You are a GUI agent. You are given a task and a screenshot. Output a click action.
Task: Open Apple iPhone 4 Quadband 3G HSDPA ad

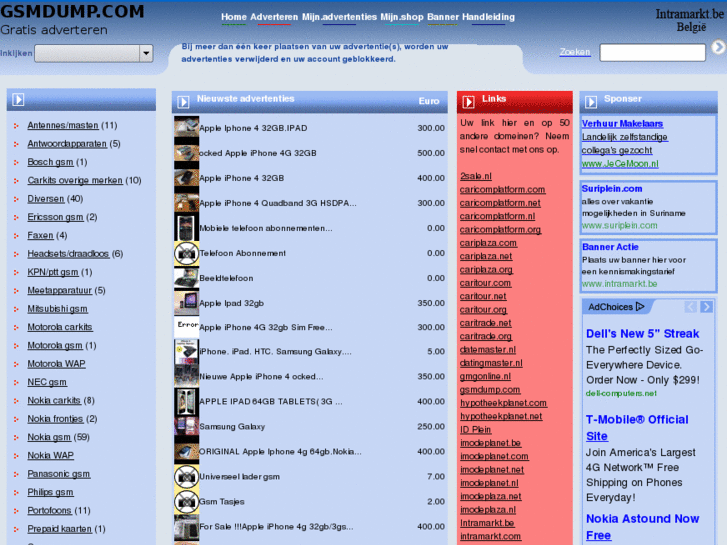pos(278,203)
